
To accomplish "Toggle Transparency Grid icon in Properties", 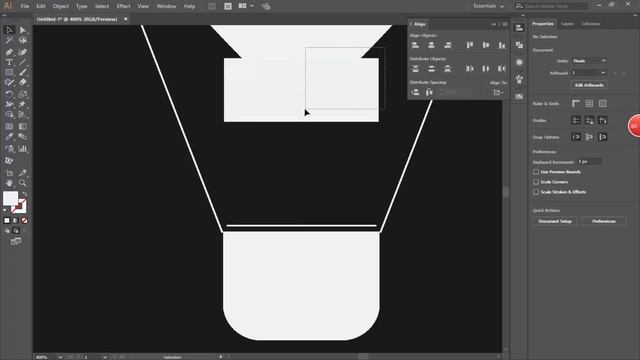I will pyautogui.click(x=602, y=103).
